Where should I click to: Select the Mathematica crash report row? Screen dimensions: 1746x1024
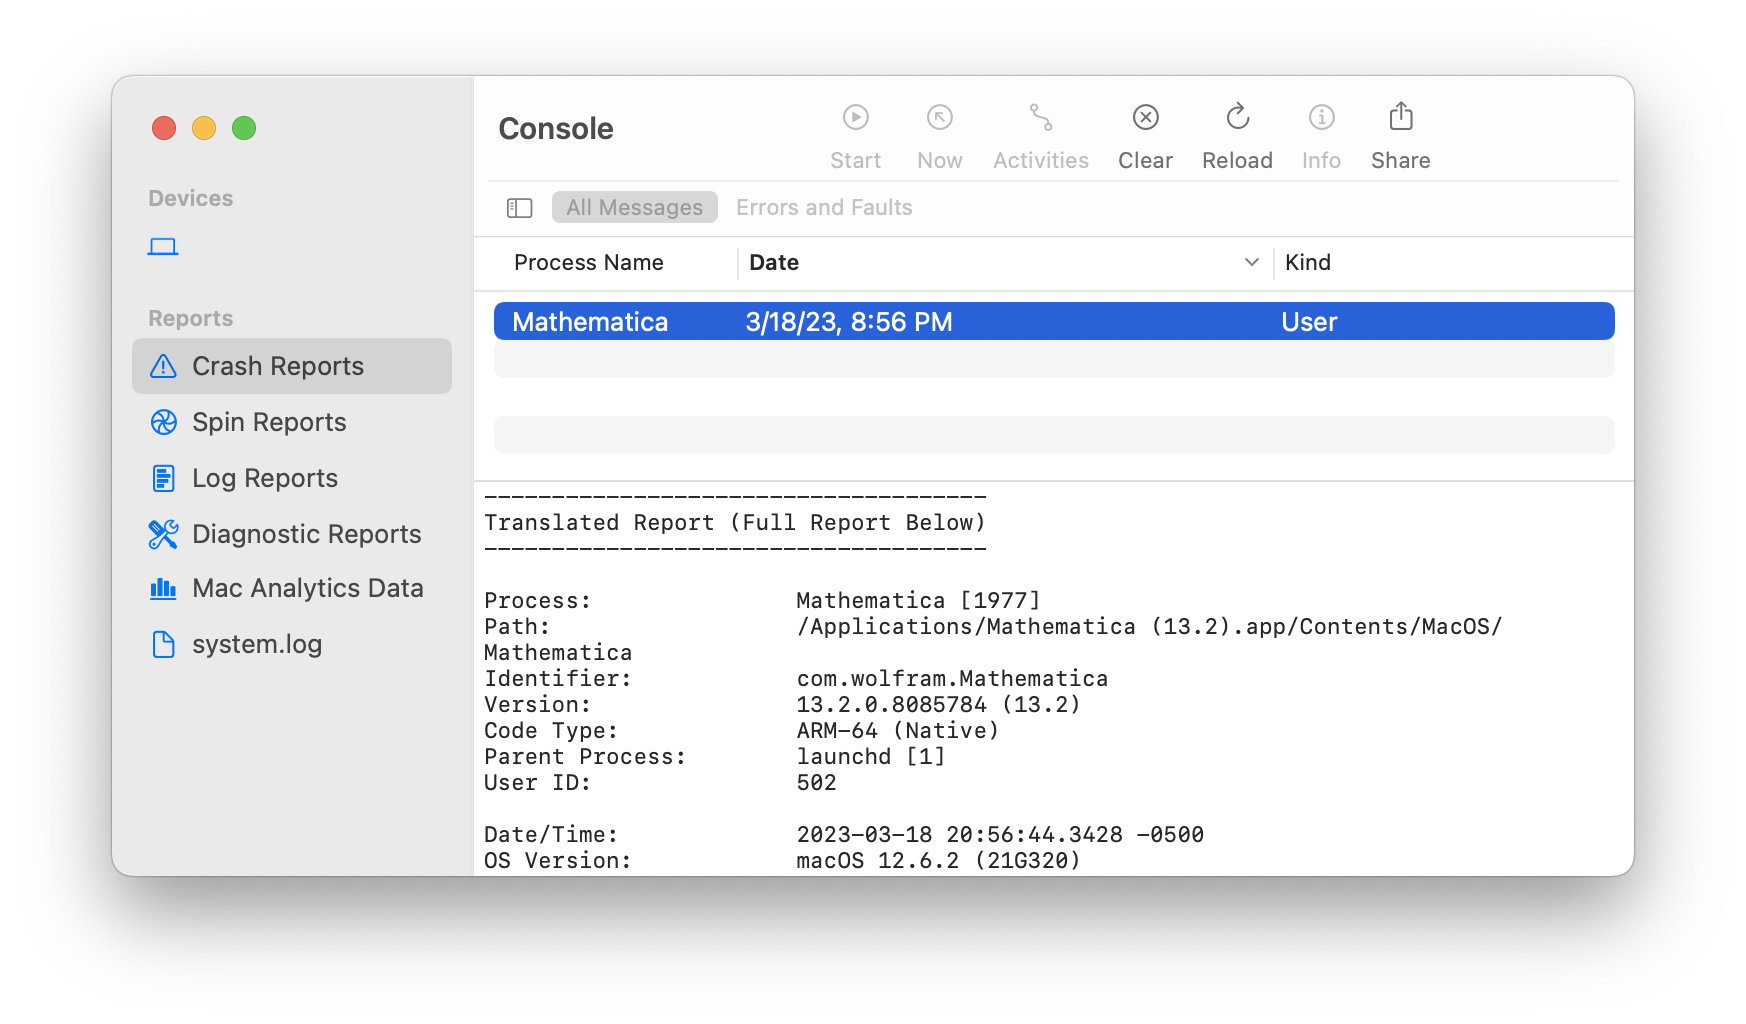tap(1053, 322)
